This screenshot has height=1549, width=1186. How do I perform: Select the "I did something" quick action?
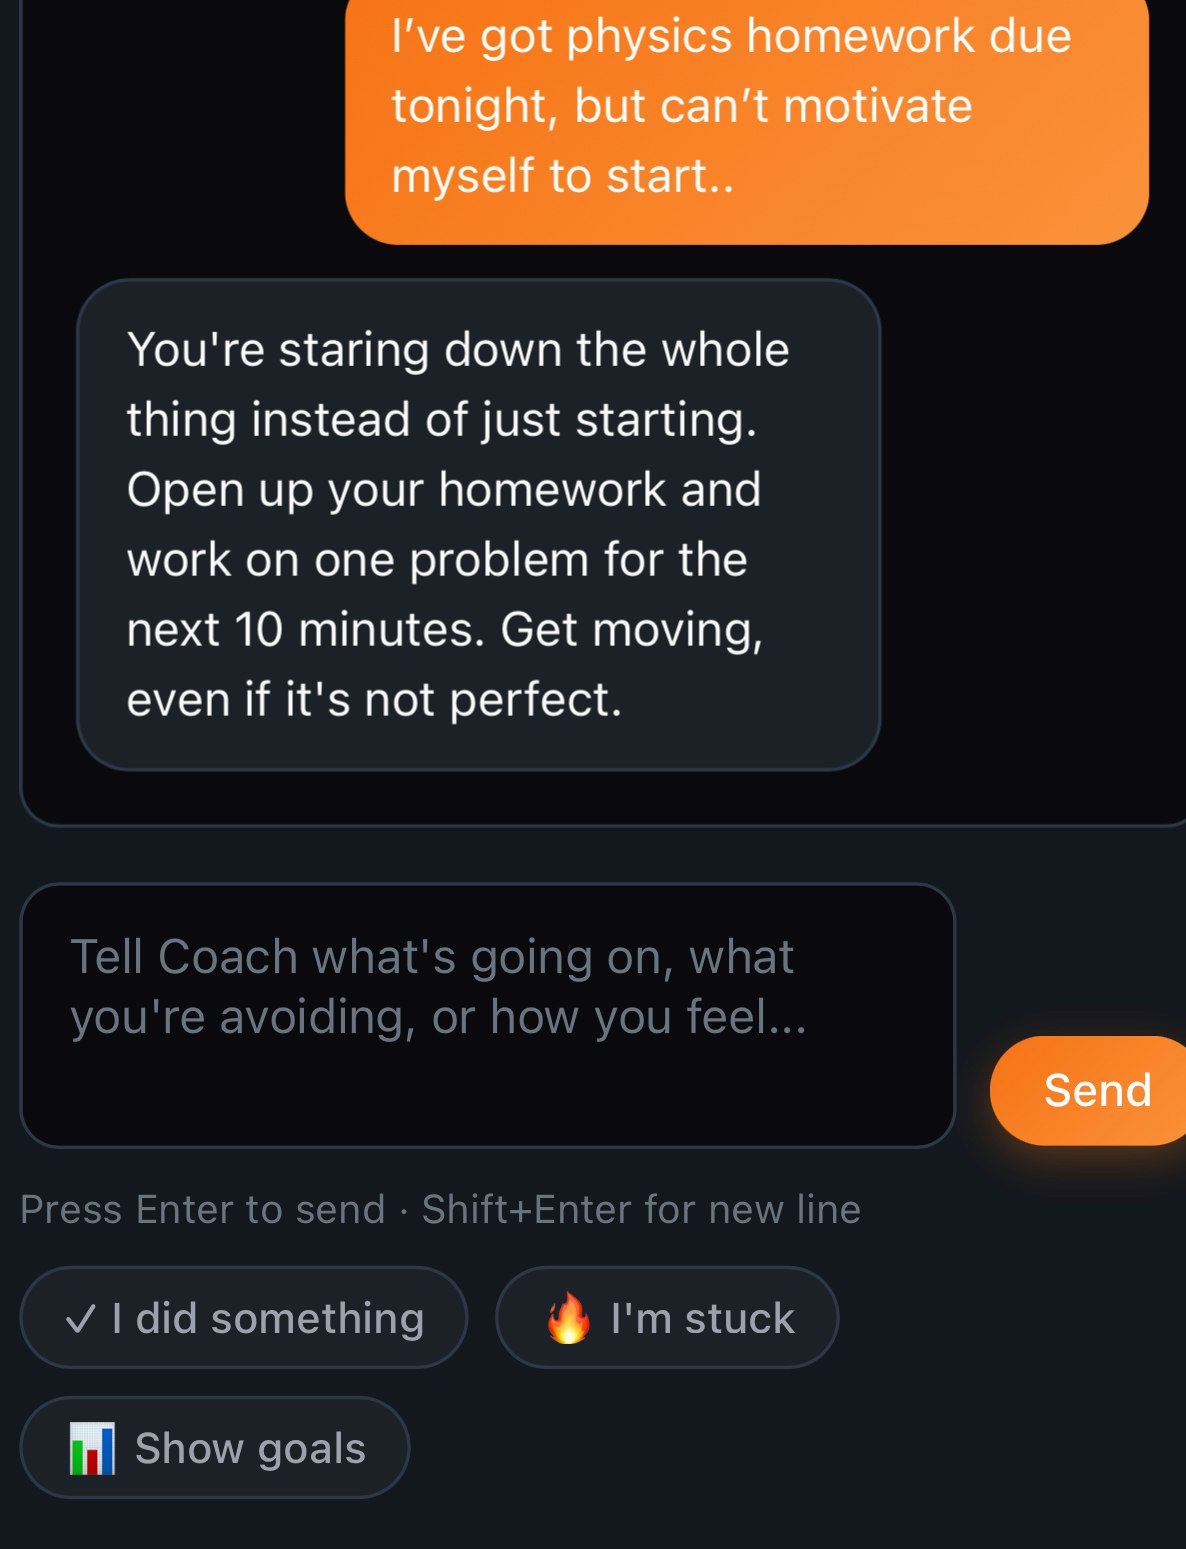244,1318
